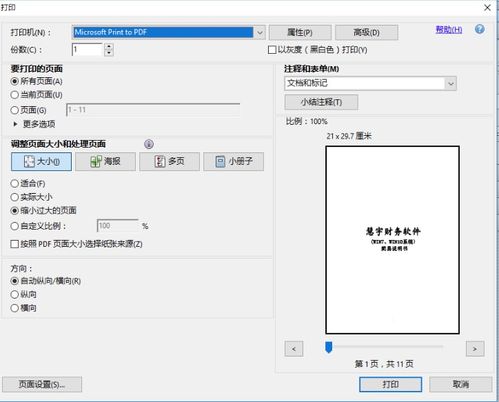Viewport: 499px width, 402px height.
Task: Select 横向 landscape orientation radio
Action: point(14,308)
